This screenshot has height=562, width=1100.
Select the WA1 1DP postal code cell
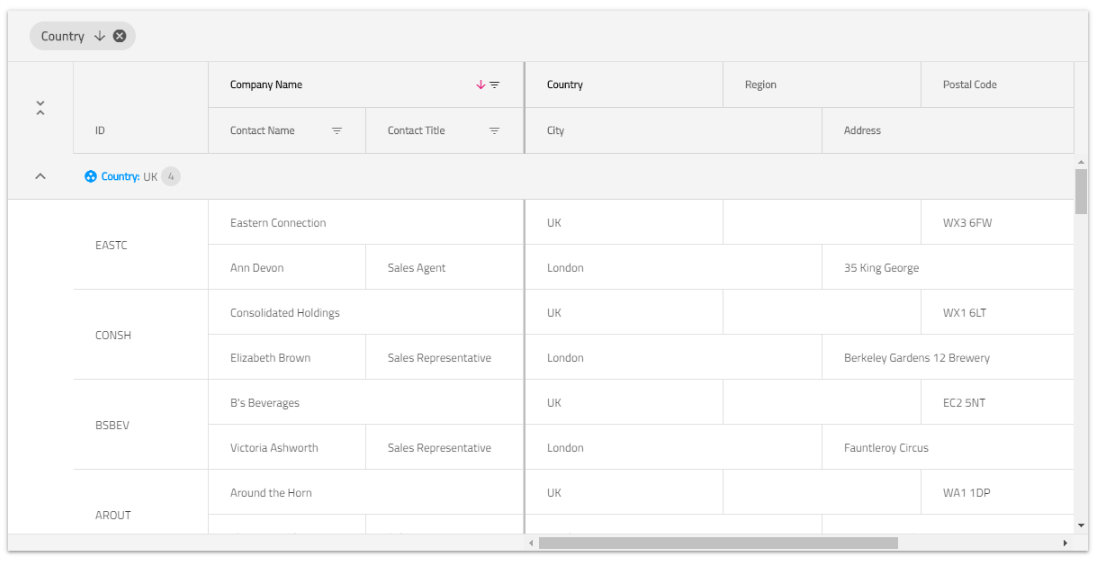(997, 492)
